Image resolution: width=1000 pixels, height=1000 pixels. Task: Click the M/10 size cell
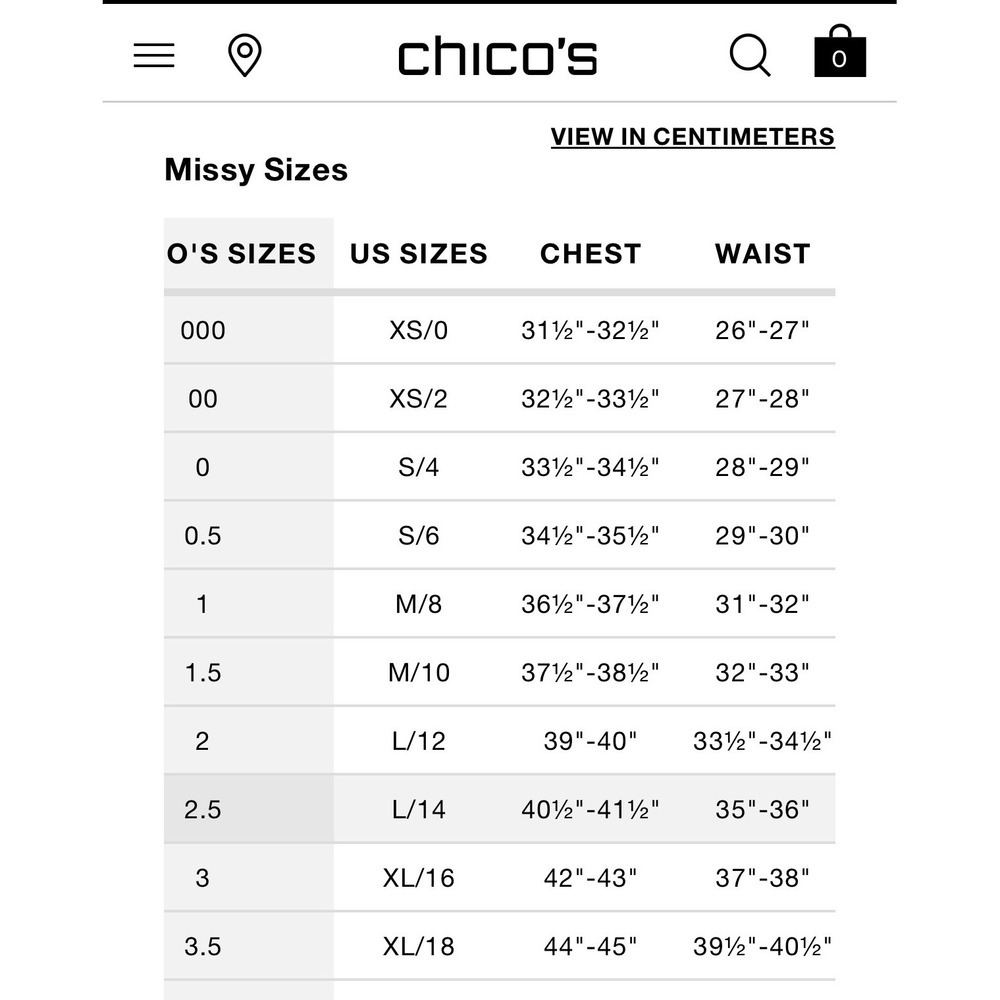click(418, 672)
